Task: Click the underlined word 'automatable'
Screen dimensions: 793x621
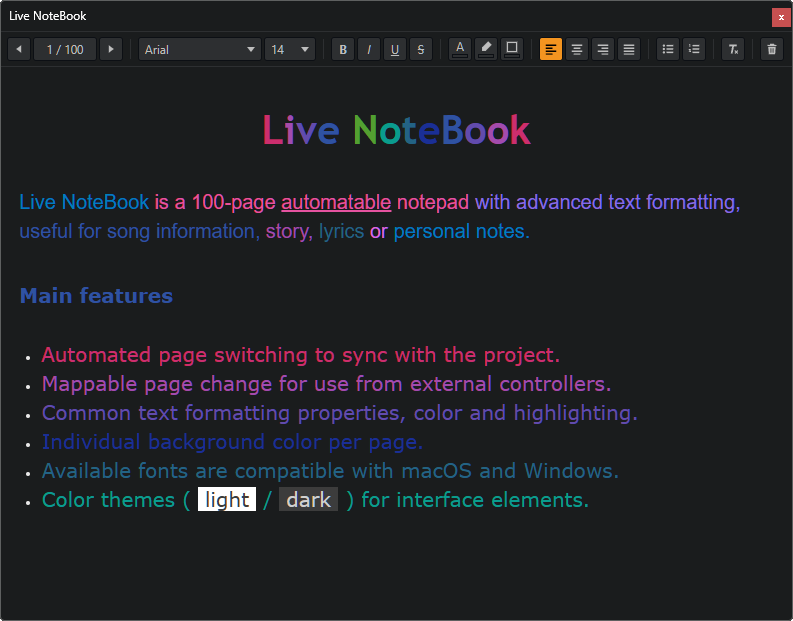Action: coord(336,202)
